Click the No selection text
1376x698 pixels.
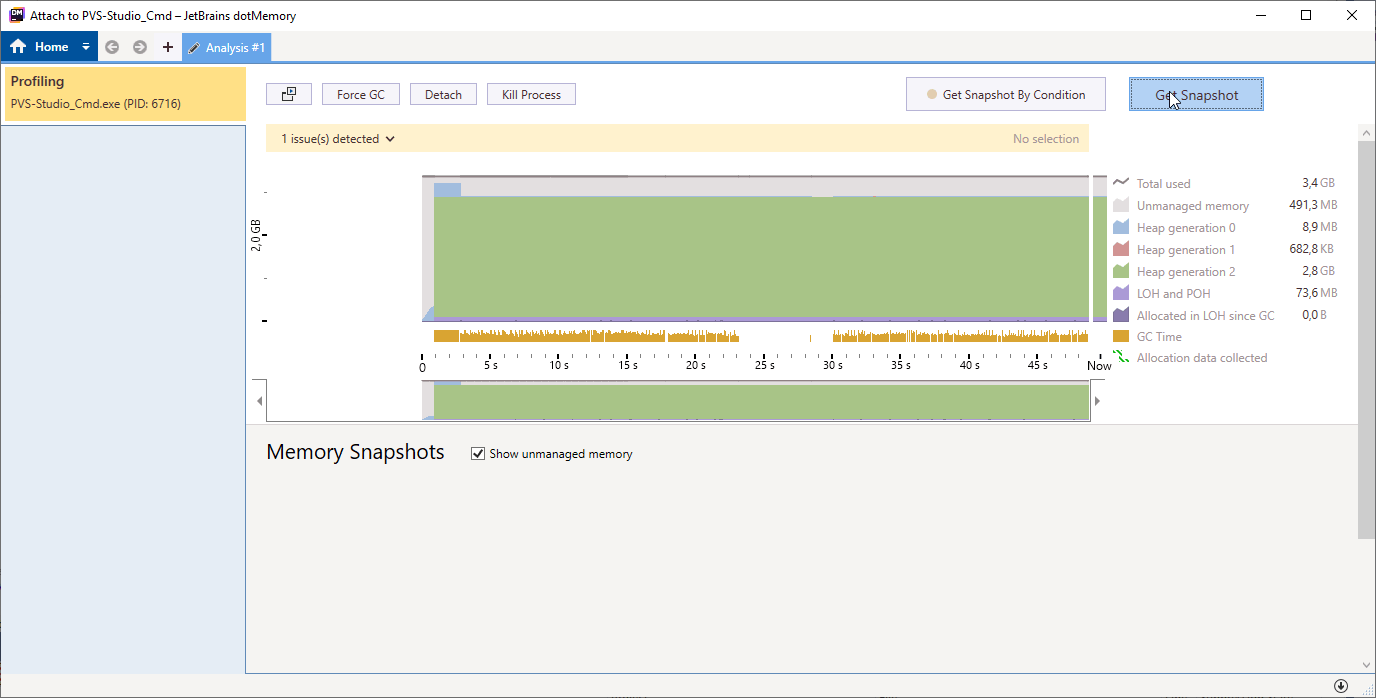(x=1046, y=139)
